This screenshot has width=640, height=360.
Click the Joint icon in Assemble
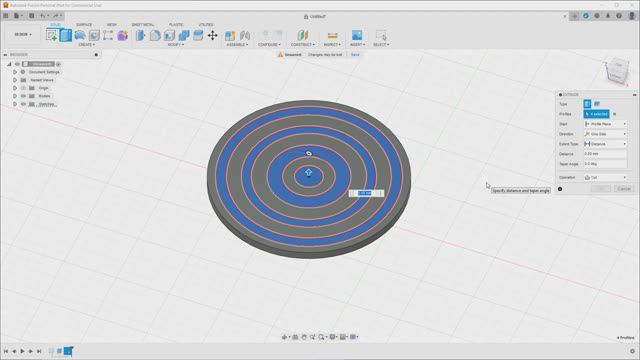245,36
